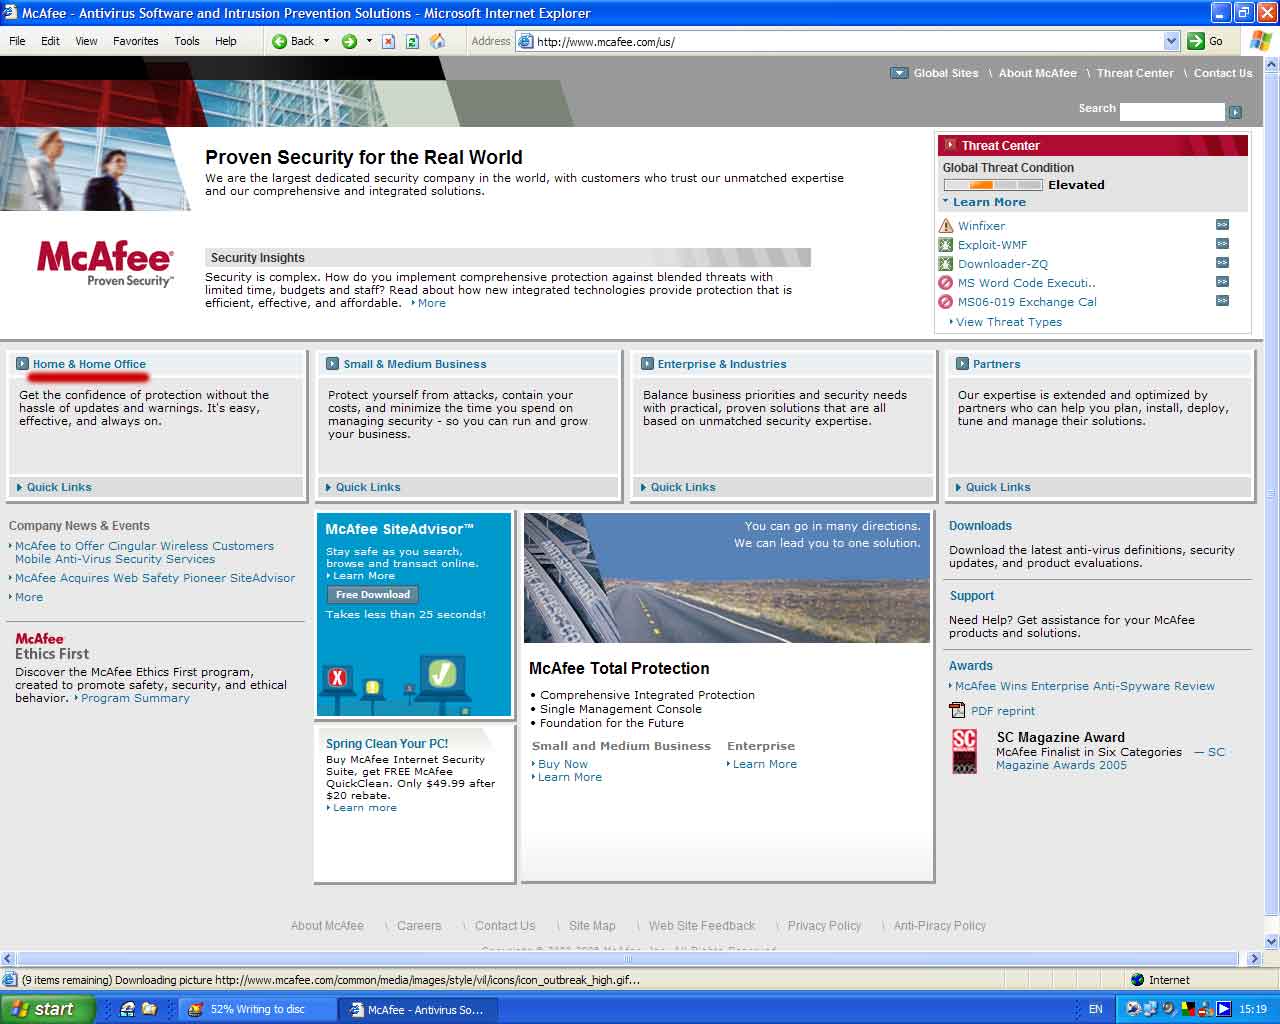The image size is (1280, 1024).
Task: Click the About McAfee top link
Action: click(1038, 73)
